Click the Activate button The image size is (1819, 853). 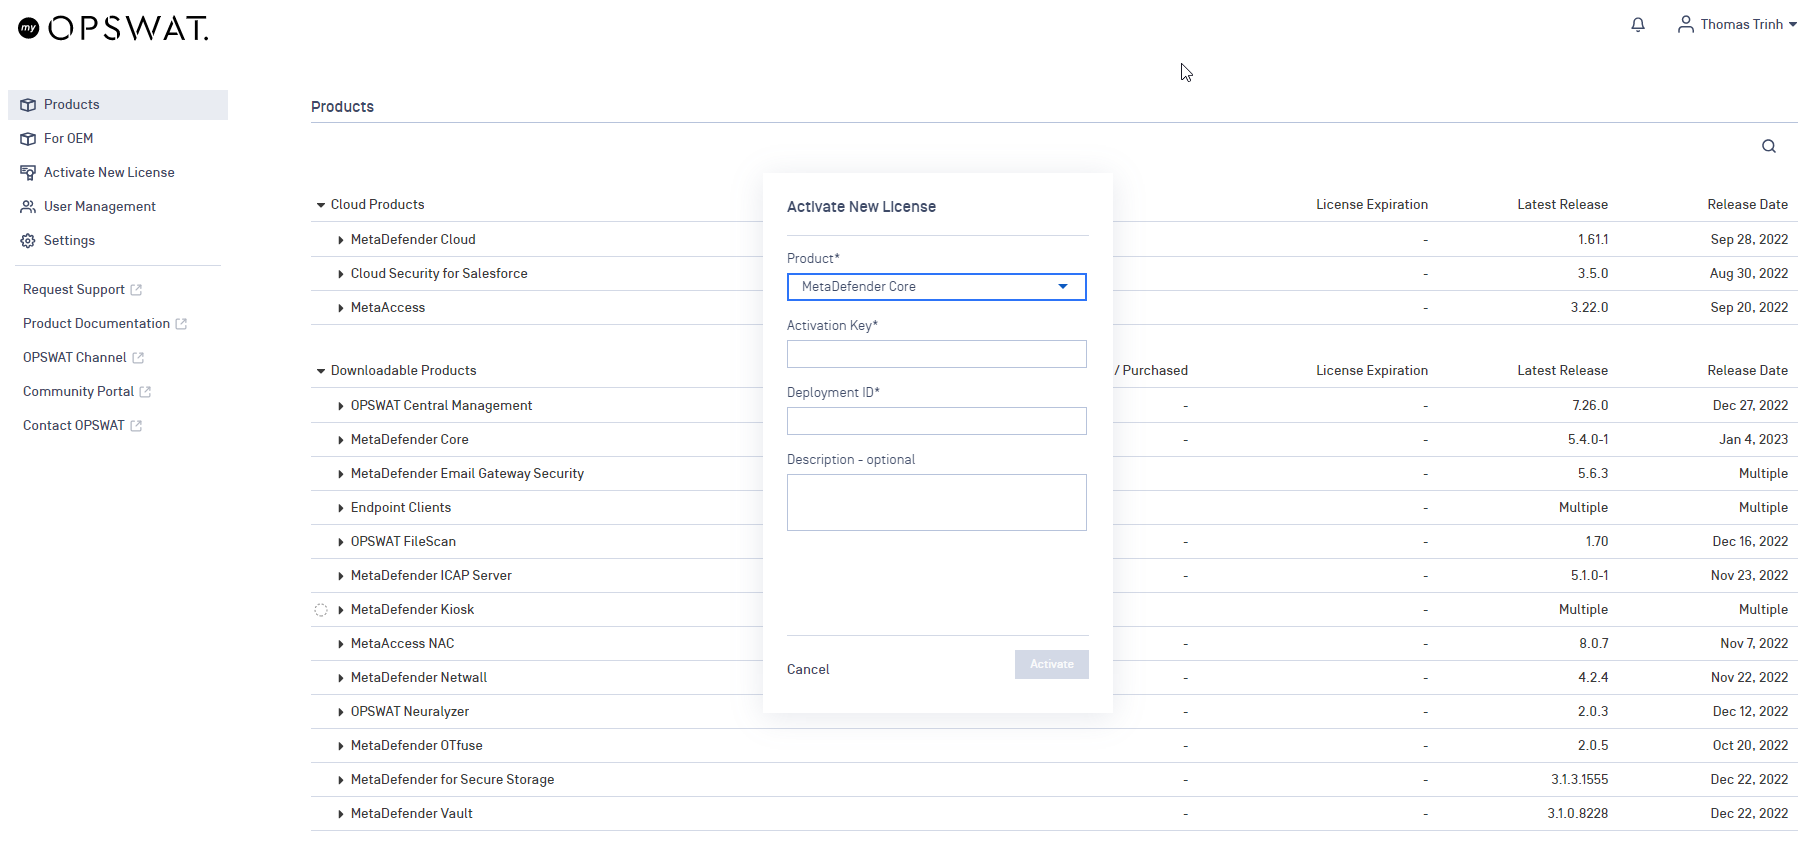click(1051, 665)
